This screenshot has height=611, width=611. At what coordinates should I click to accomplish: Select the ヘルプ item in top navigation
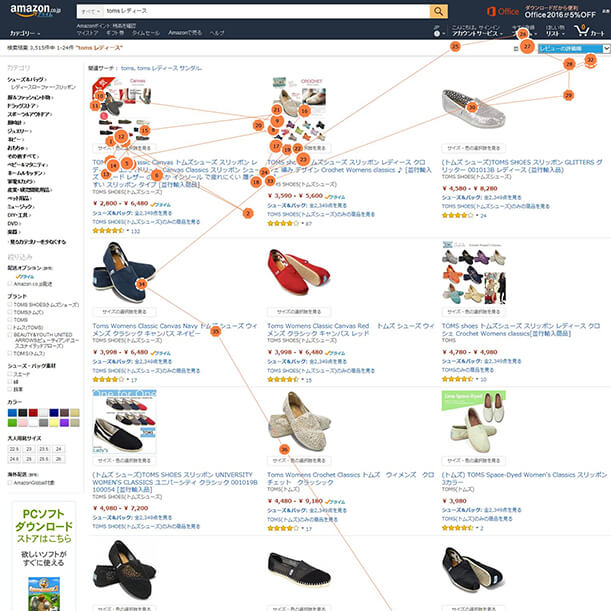point(217,33)
